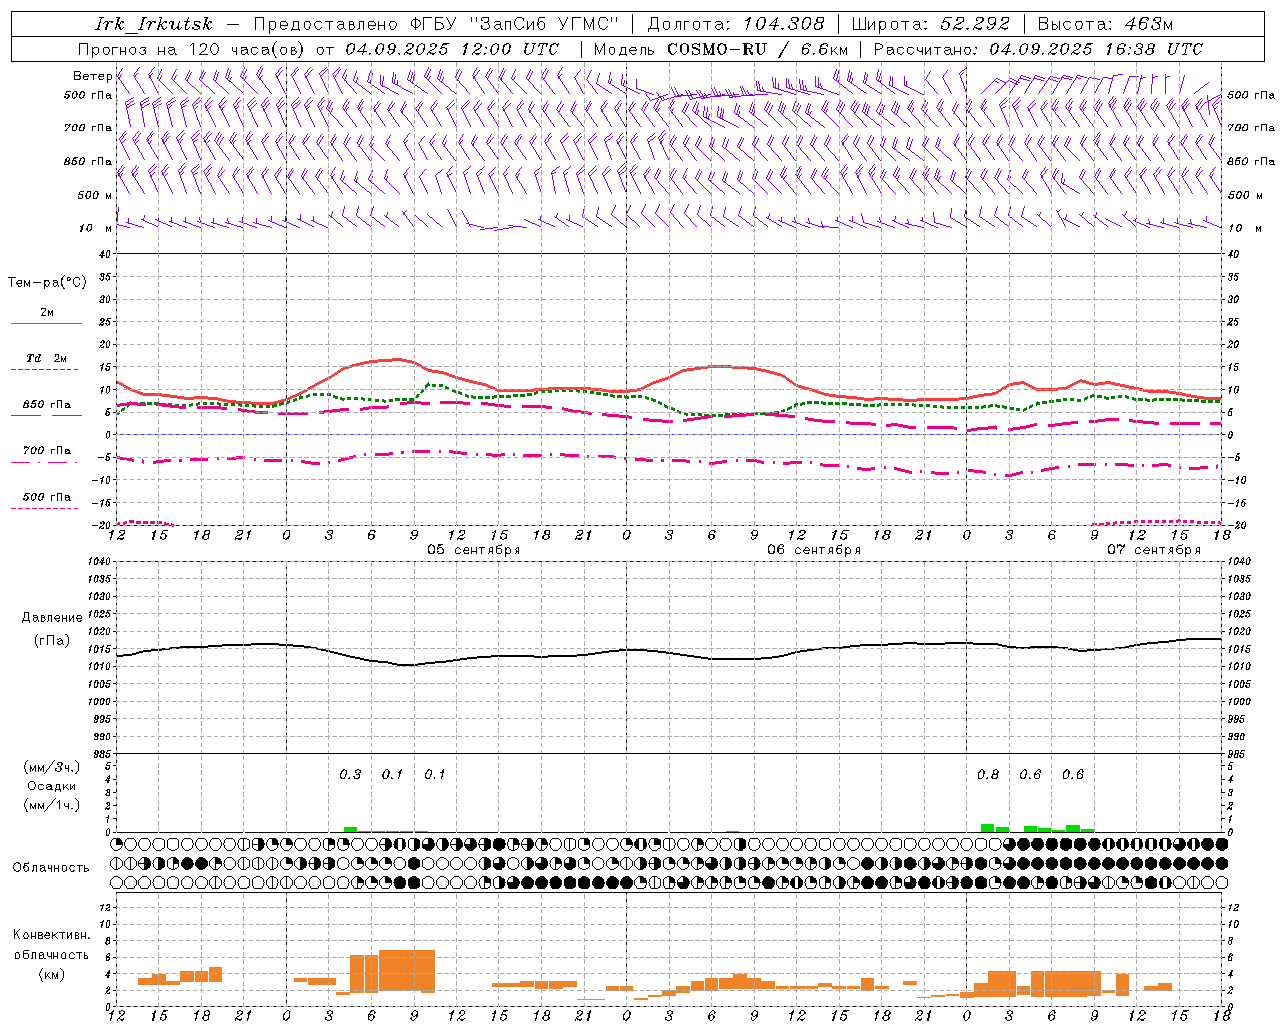Click the Irk_Irkutsk station title
This screenshot has width=1280, height=1024.
(154, 24)
